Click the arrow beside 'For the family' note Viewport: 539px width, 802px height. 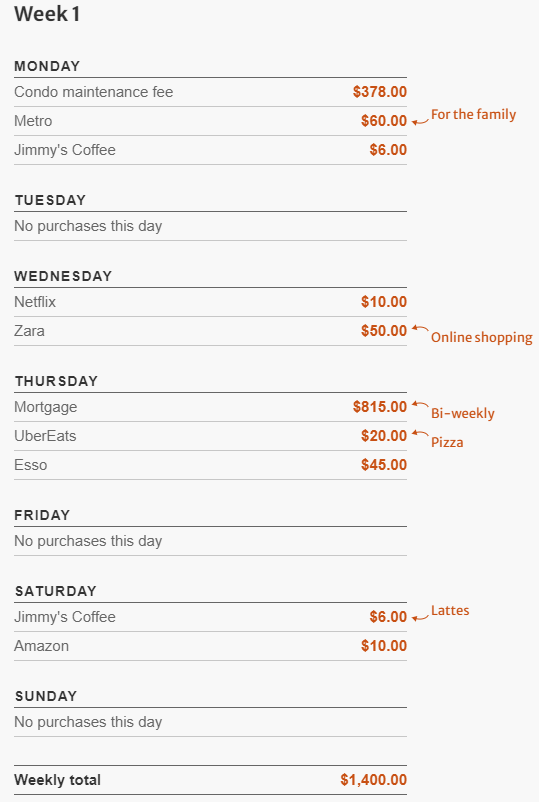pos(420,121)
